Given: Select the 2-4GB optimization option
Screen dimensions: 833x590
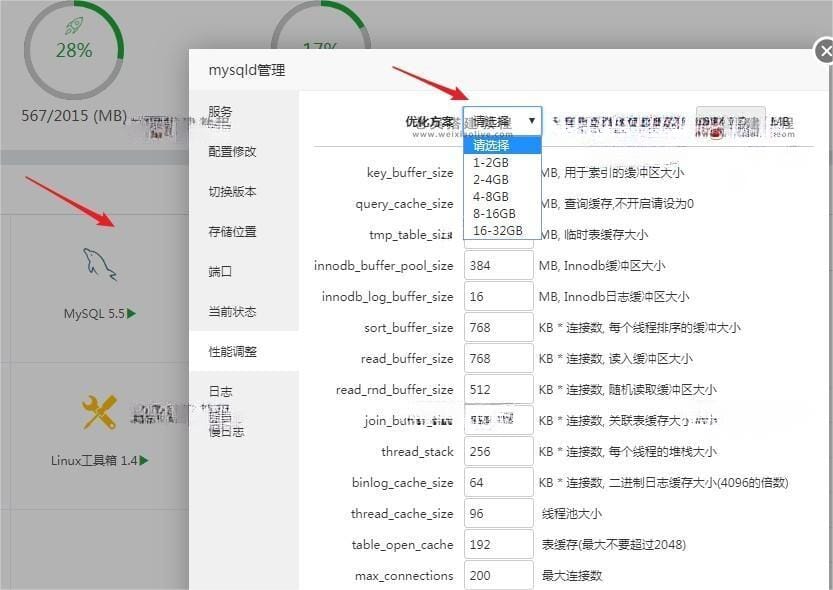Looking at the screenshot, I should click(x=502, y=179).
